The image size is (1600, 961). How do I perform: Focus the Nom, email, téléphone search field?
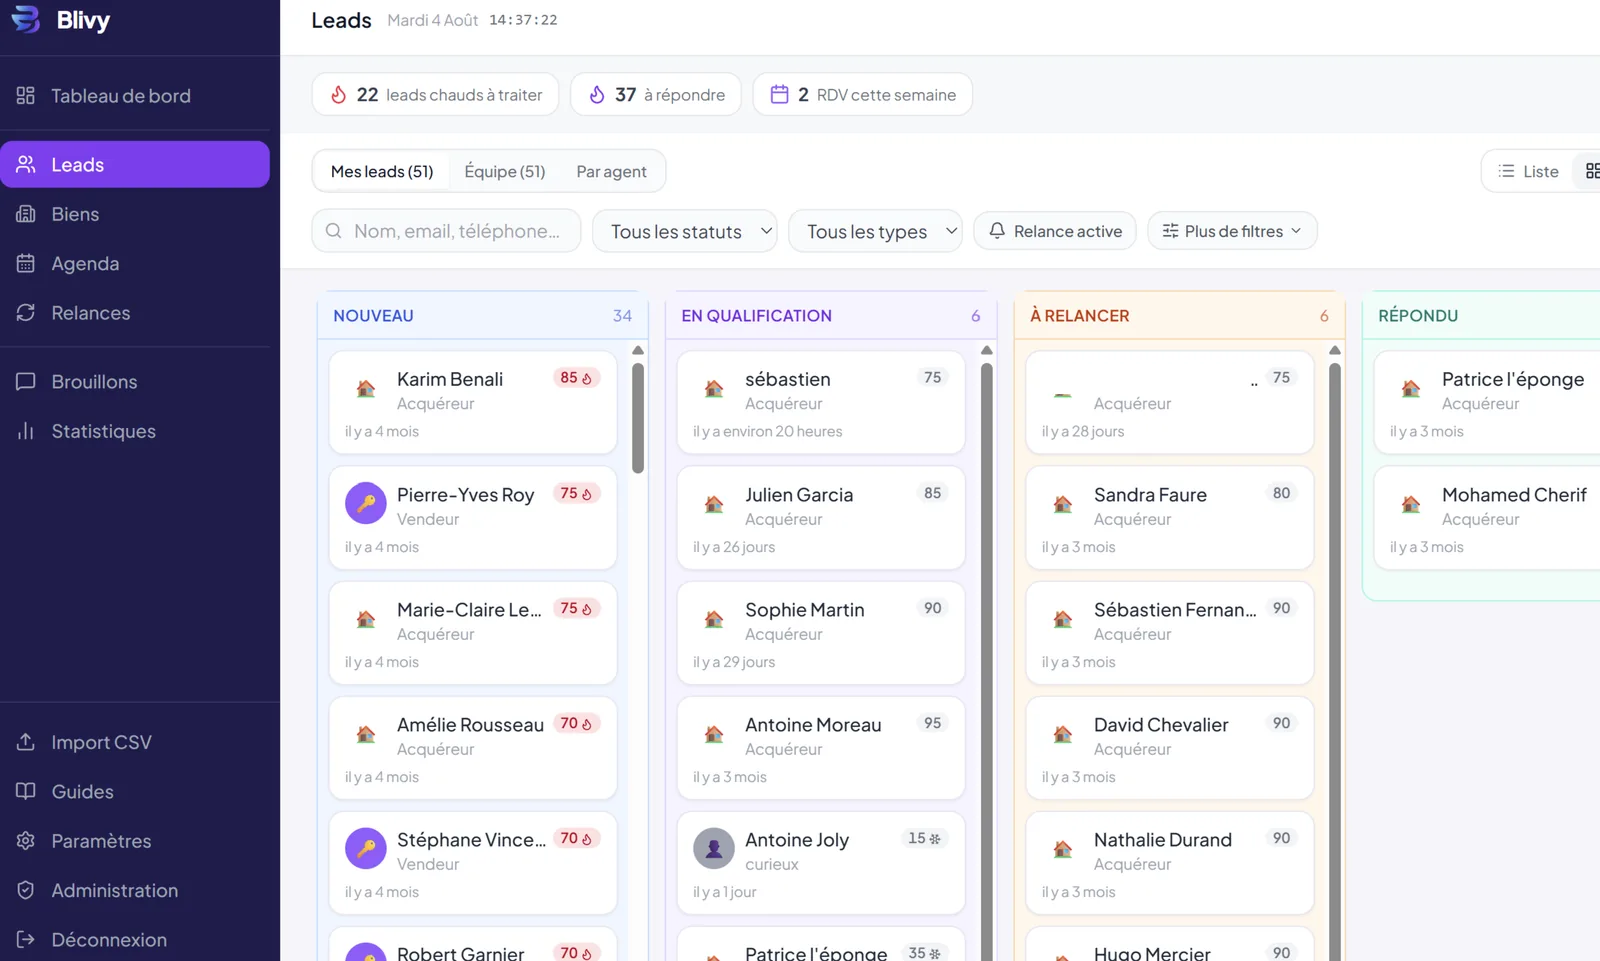click(446, 231)
